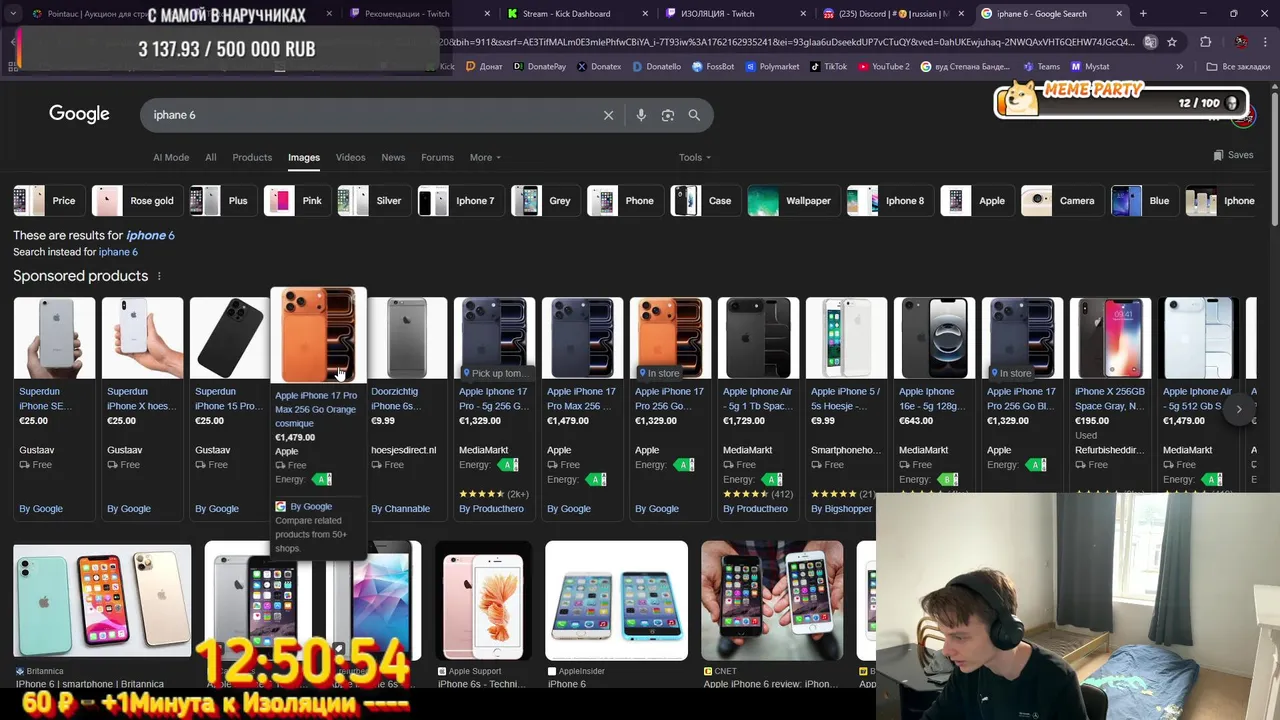Switch to the News tab
The width and height of the screenshot is (1280, 720).
pyautogui.click(x=393, y=157)
